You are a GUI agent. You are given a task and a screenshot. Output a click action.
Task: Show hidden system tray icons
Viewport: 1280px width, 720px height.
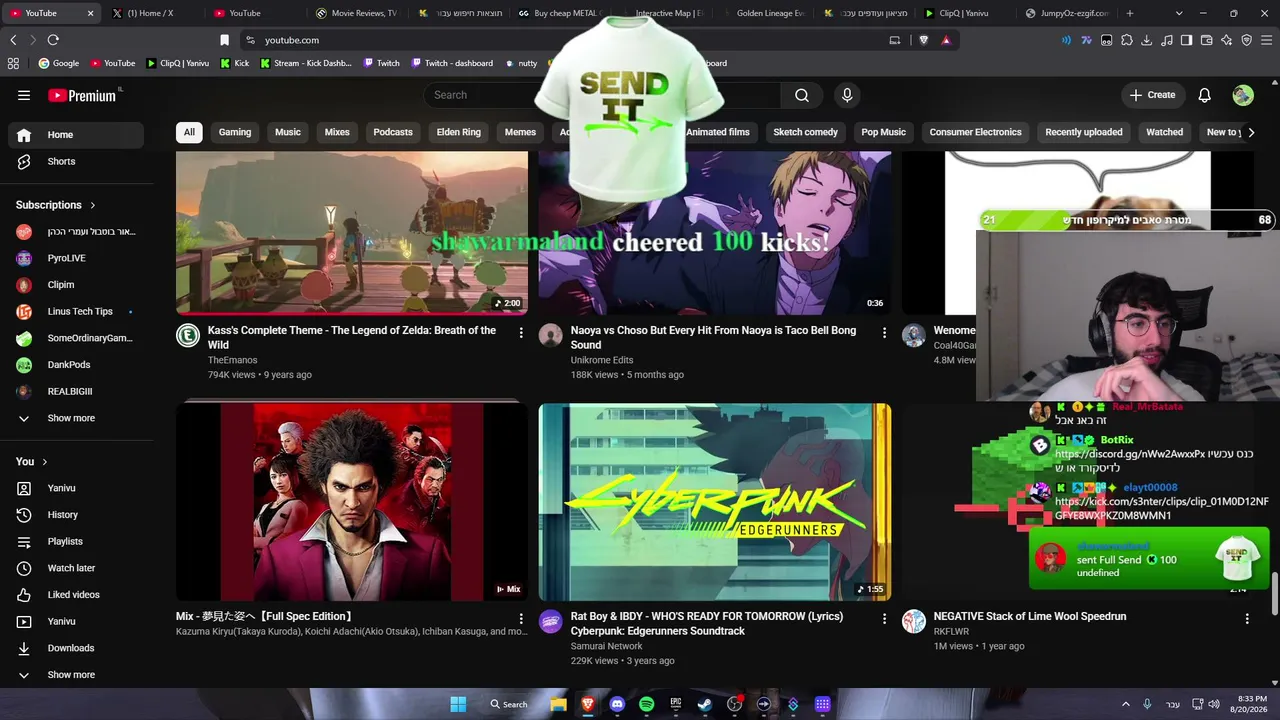1127,704
